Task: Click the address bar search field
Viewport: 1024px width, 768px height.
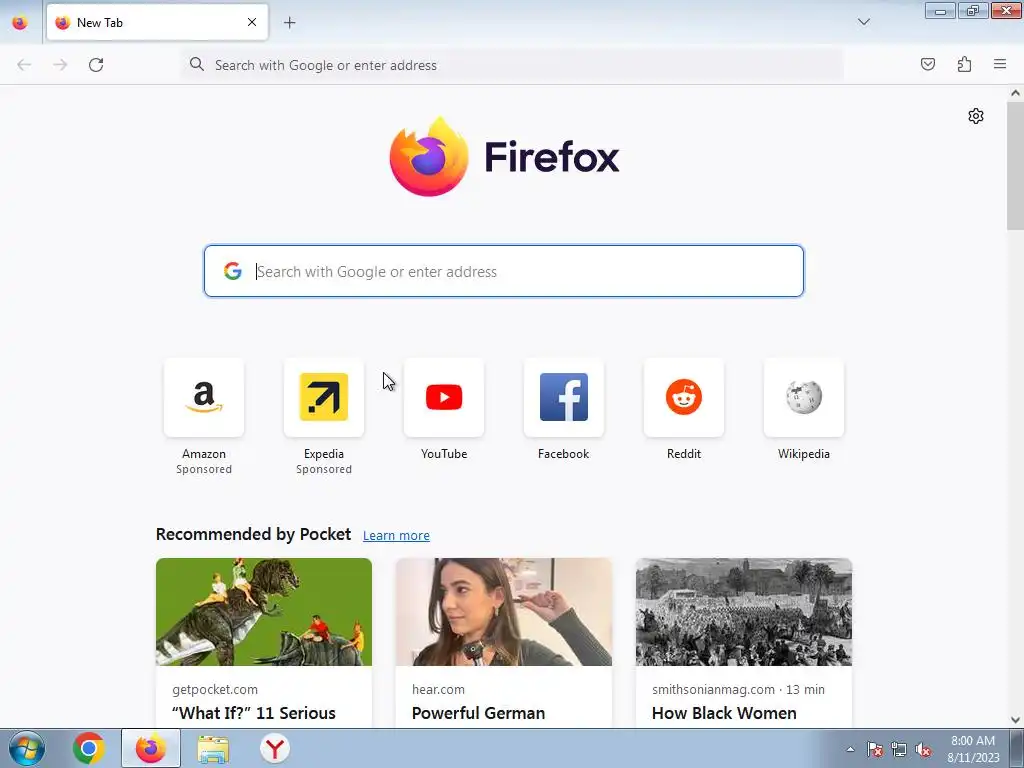Action: click(511, 65)
